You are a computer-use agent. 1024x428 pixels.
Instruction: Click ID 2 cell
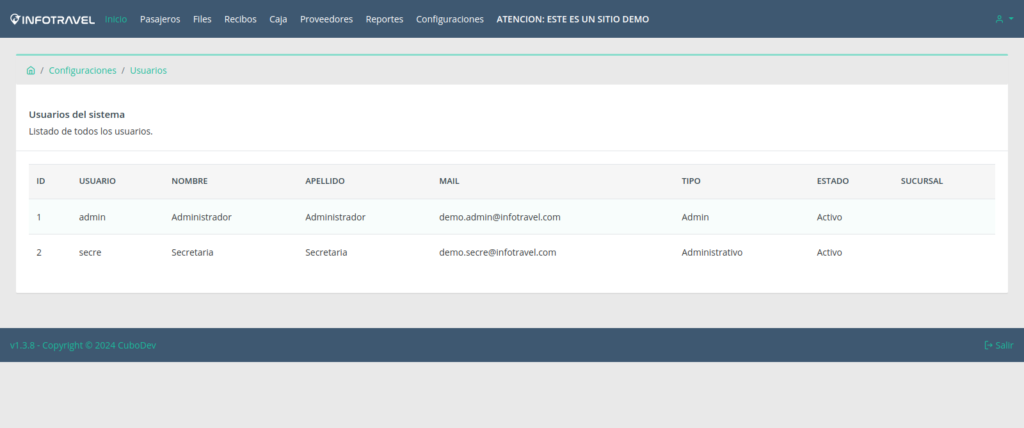(x=39, y=252)
